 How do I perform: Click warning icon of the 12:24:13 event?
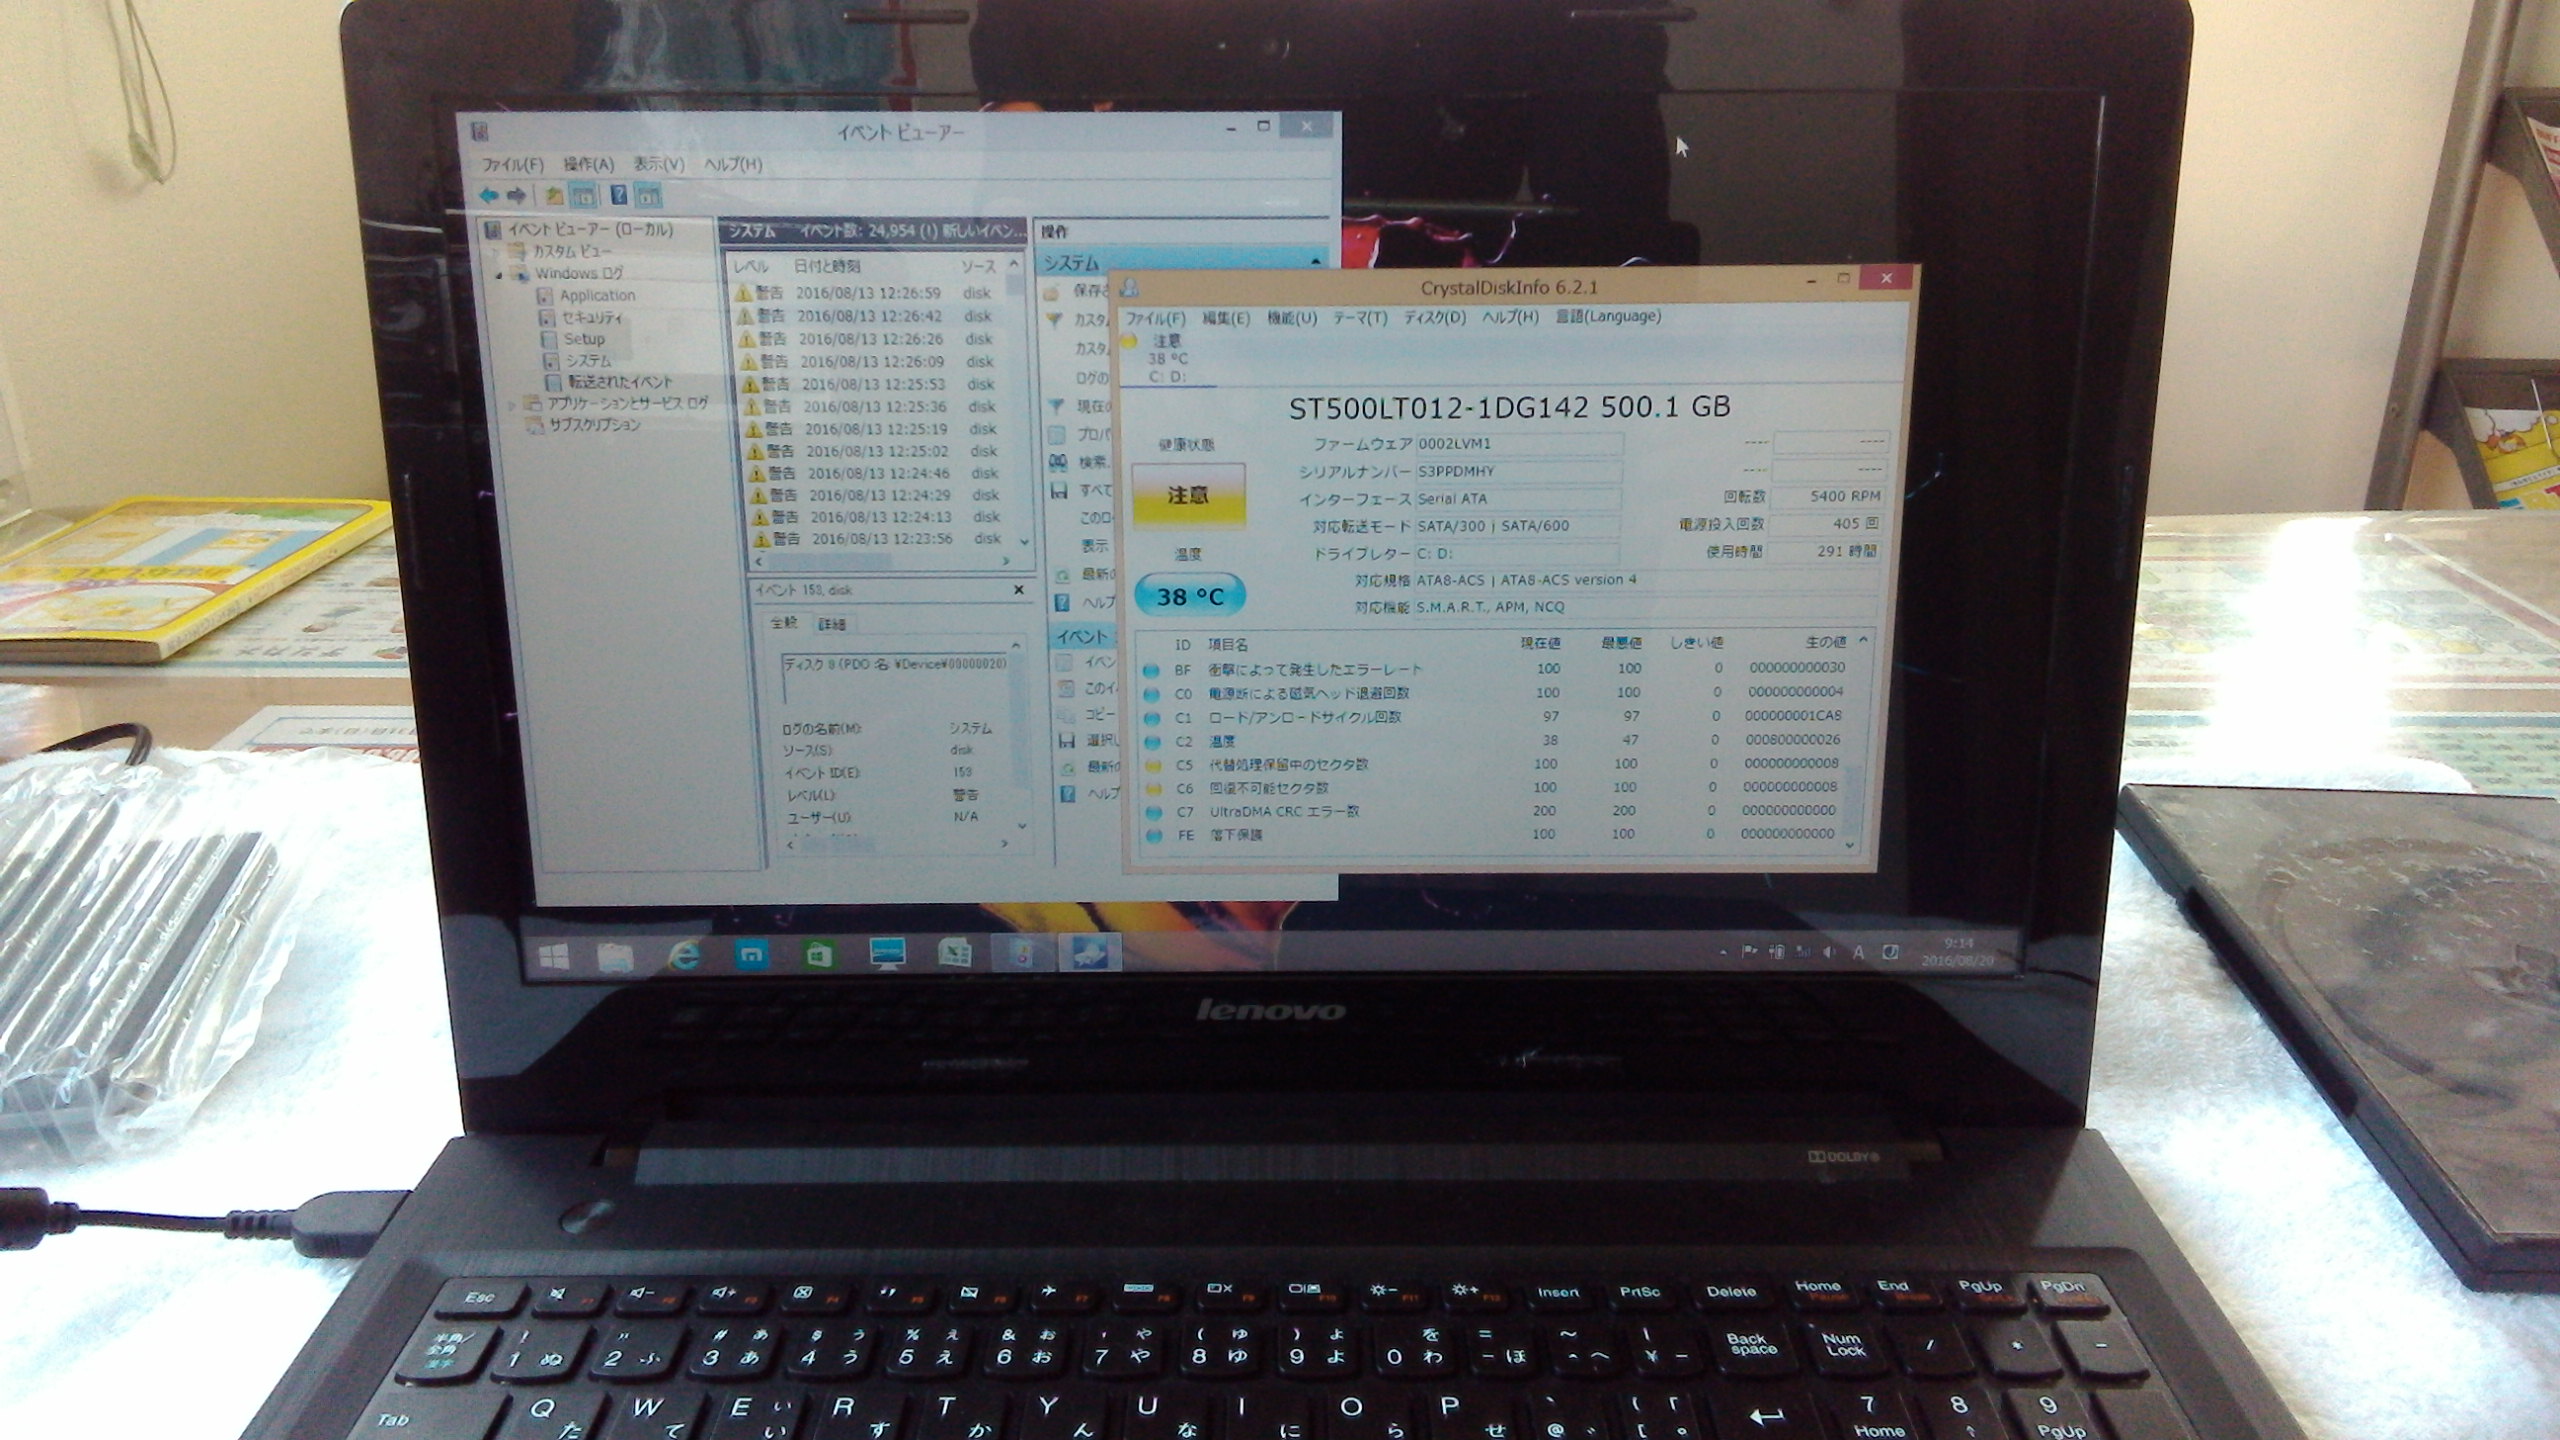pyautogui.click(x=761, y=517)
